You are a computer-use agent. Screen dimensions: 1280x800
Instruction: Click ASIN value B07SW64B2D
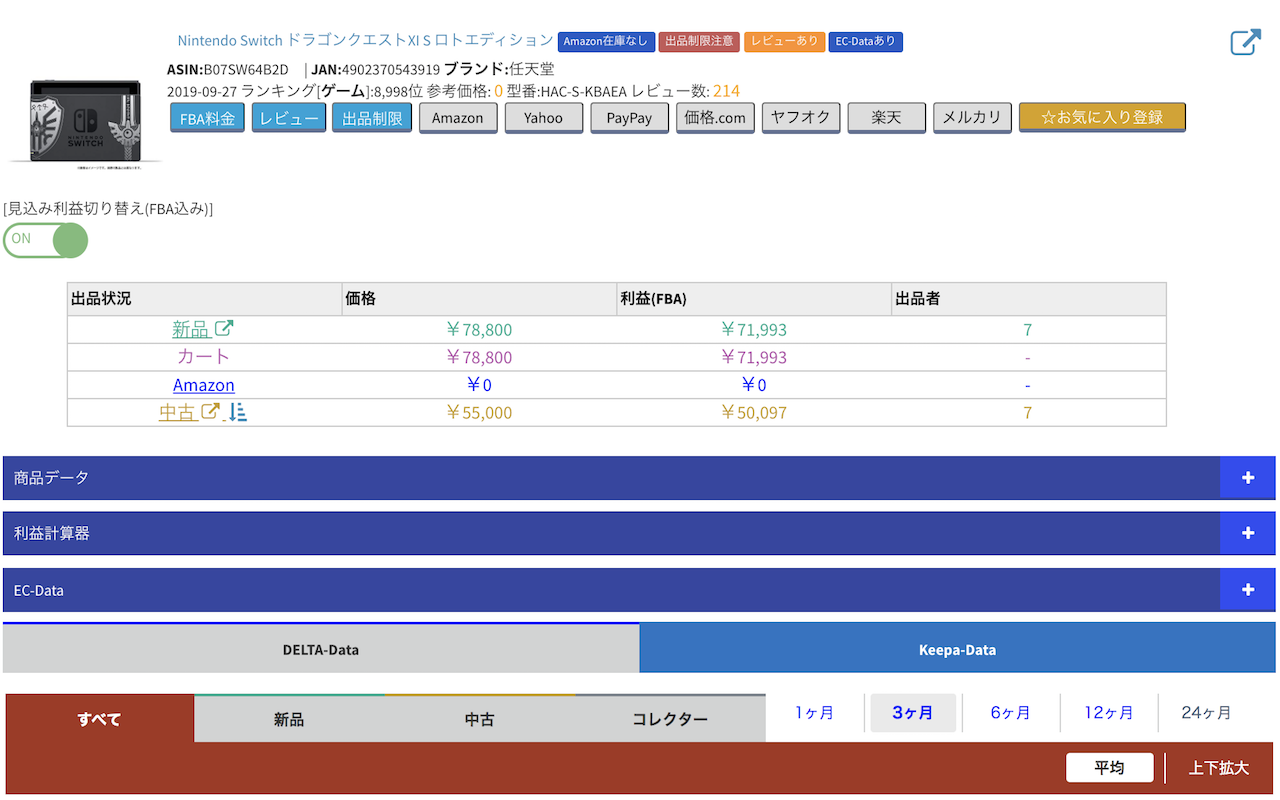(246, 69)
